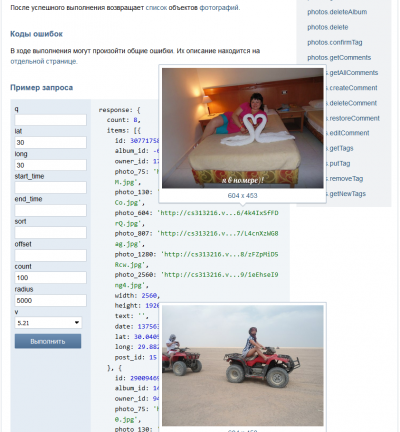Click the hotel room photo preview
The width and height of the screenshot is (400, 432).
tap(242, 128)
